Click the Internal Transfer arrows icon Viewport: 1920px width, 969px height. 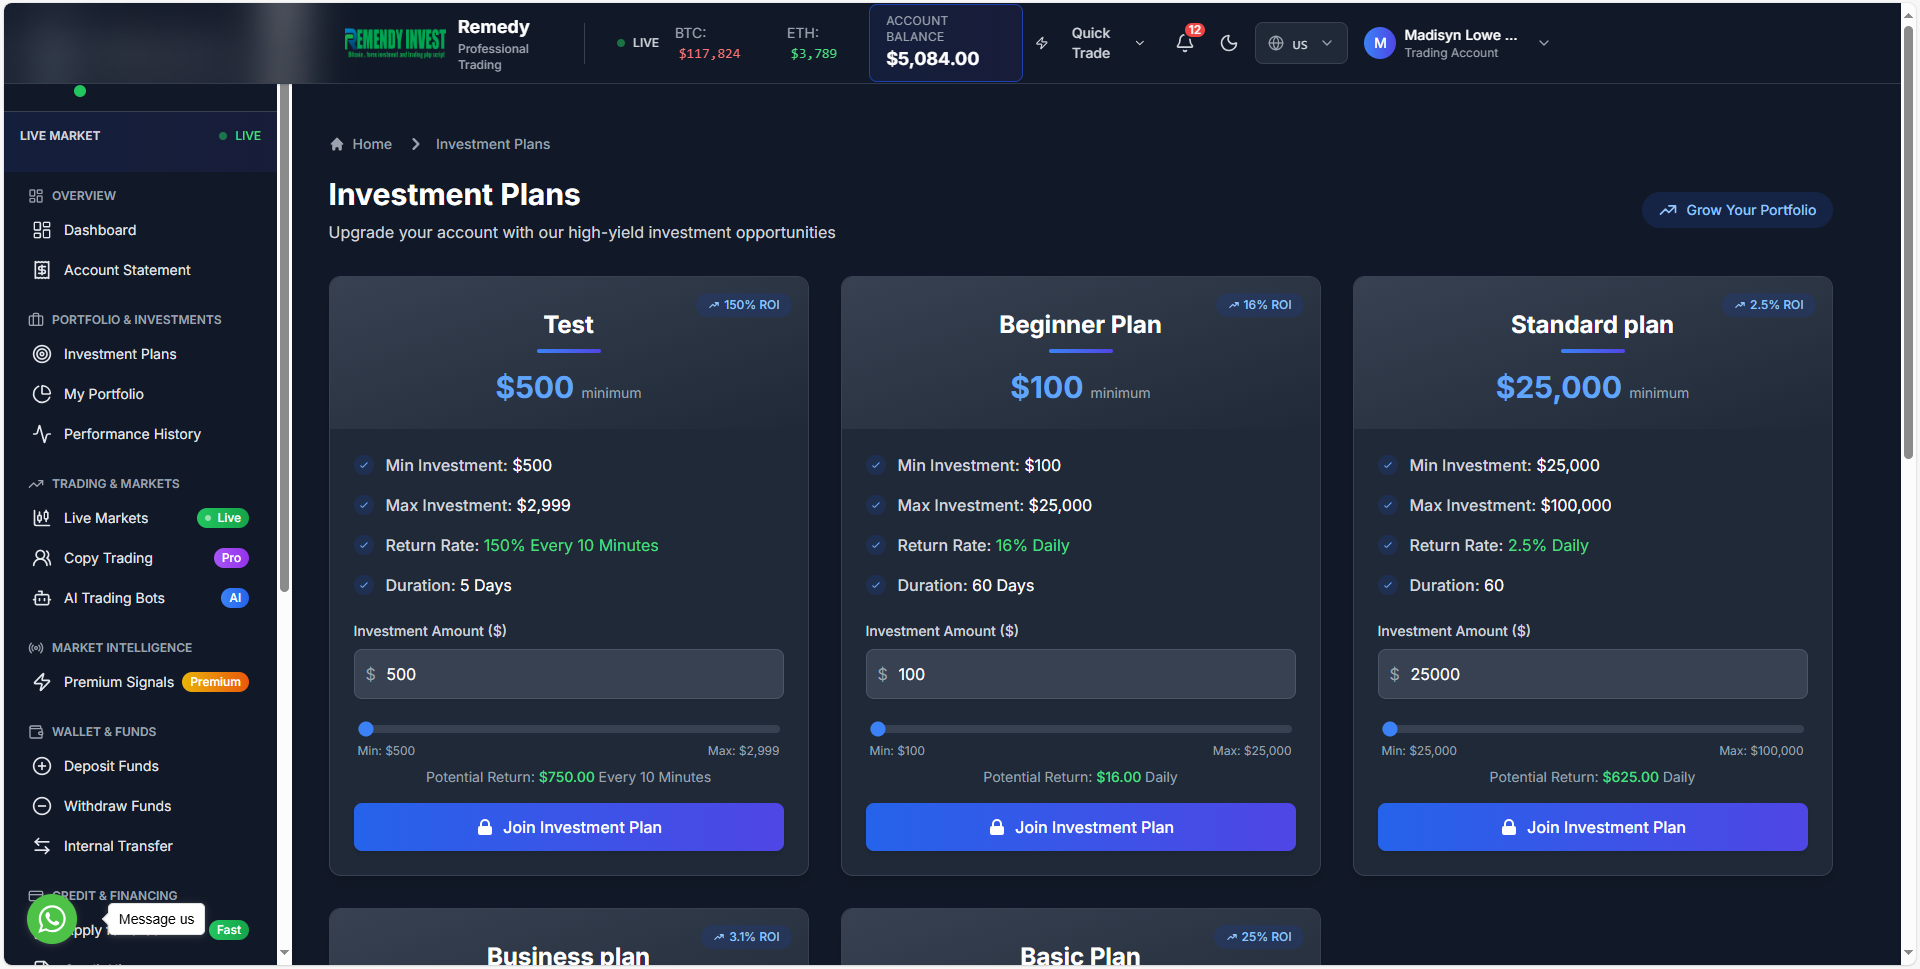coord(42,846)
